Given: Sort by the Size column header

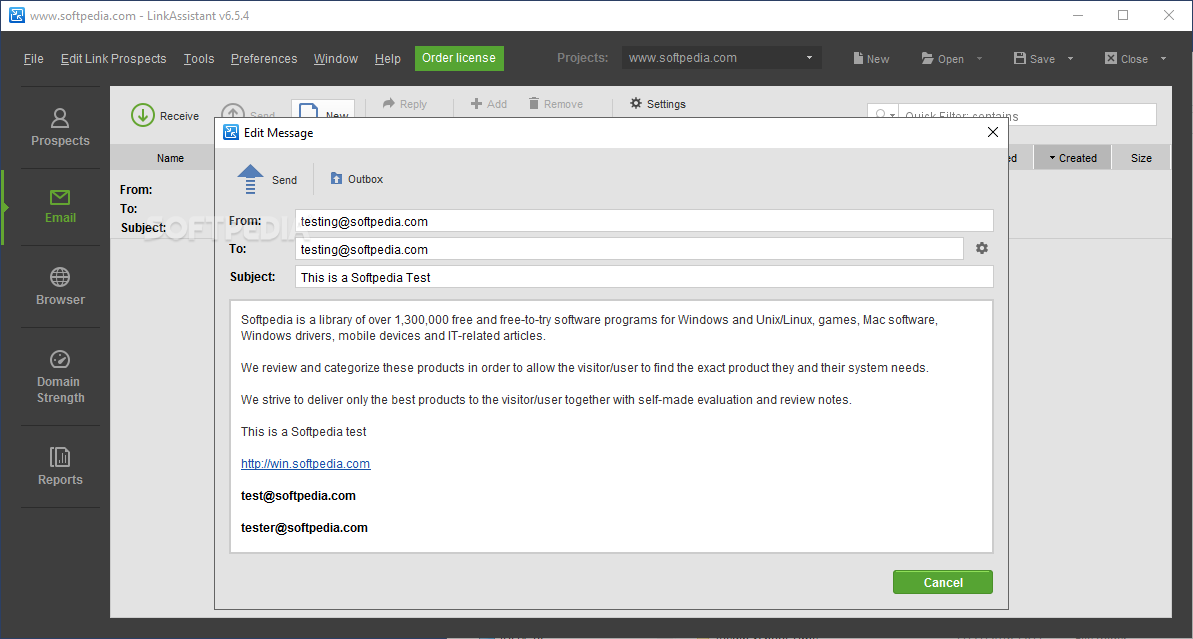Looking at the screenshot, I should 1141,157.
